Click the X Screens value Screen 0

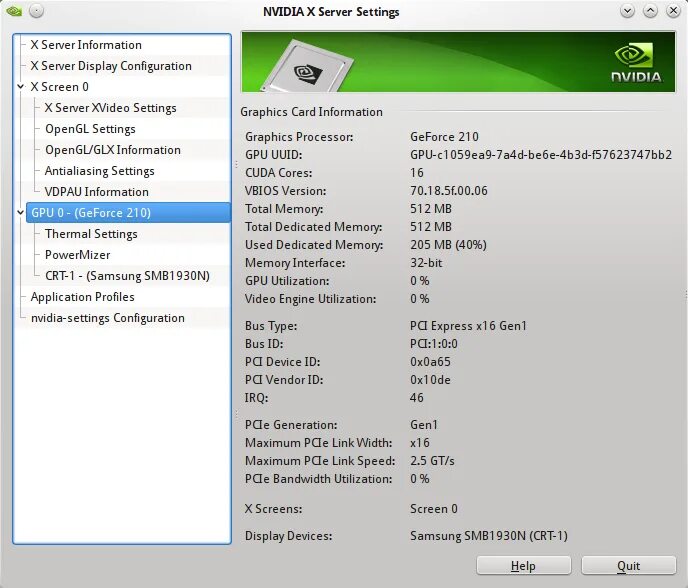434,509
